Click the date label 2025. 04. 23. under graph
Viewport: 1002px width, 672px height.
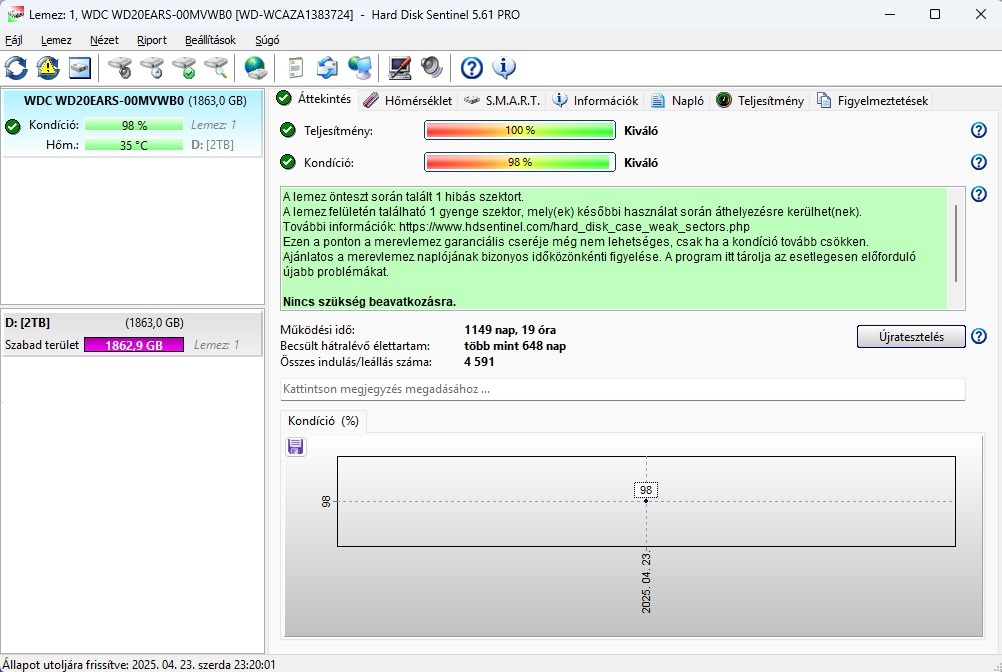(646, 583)
